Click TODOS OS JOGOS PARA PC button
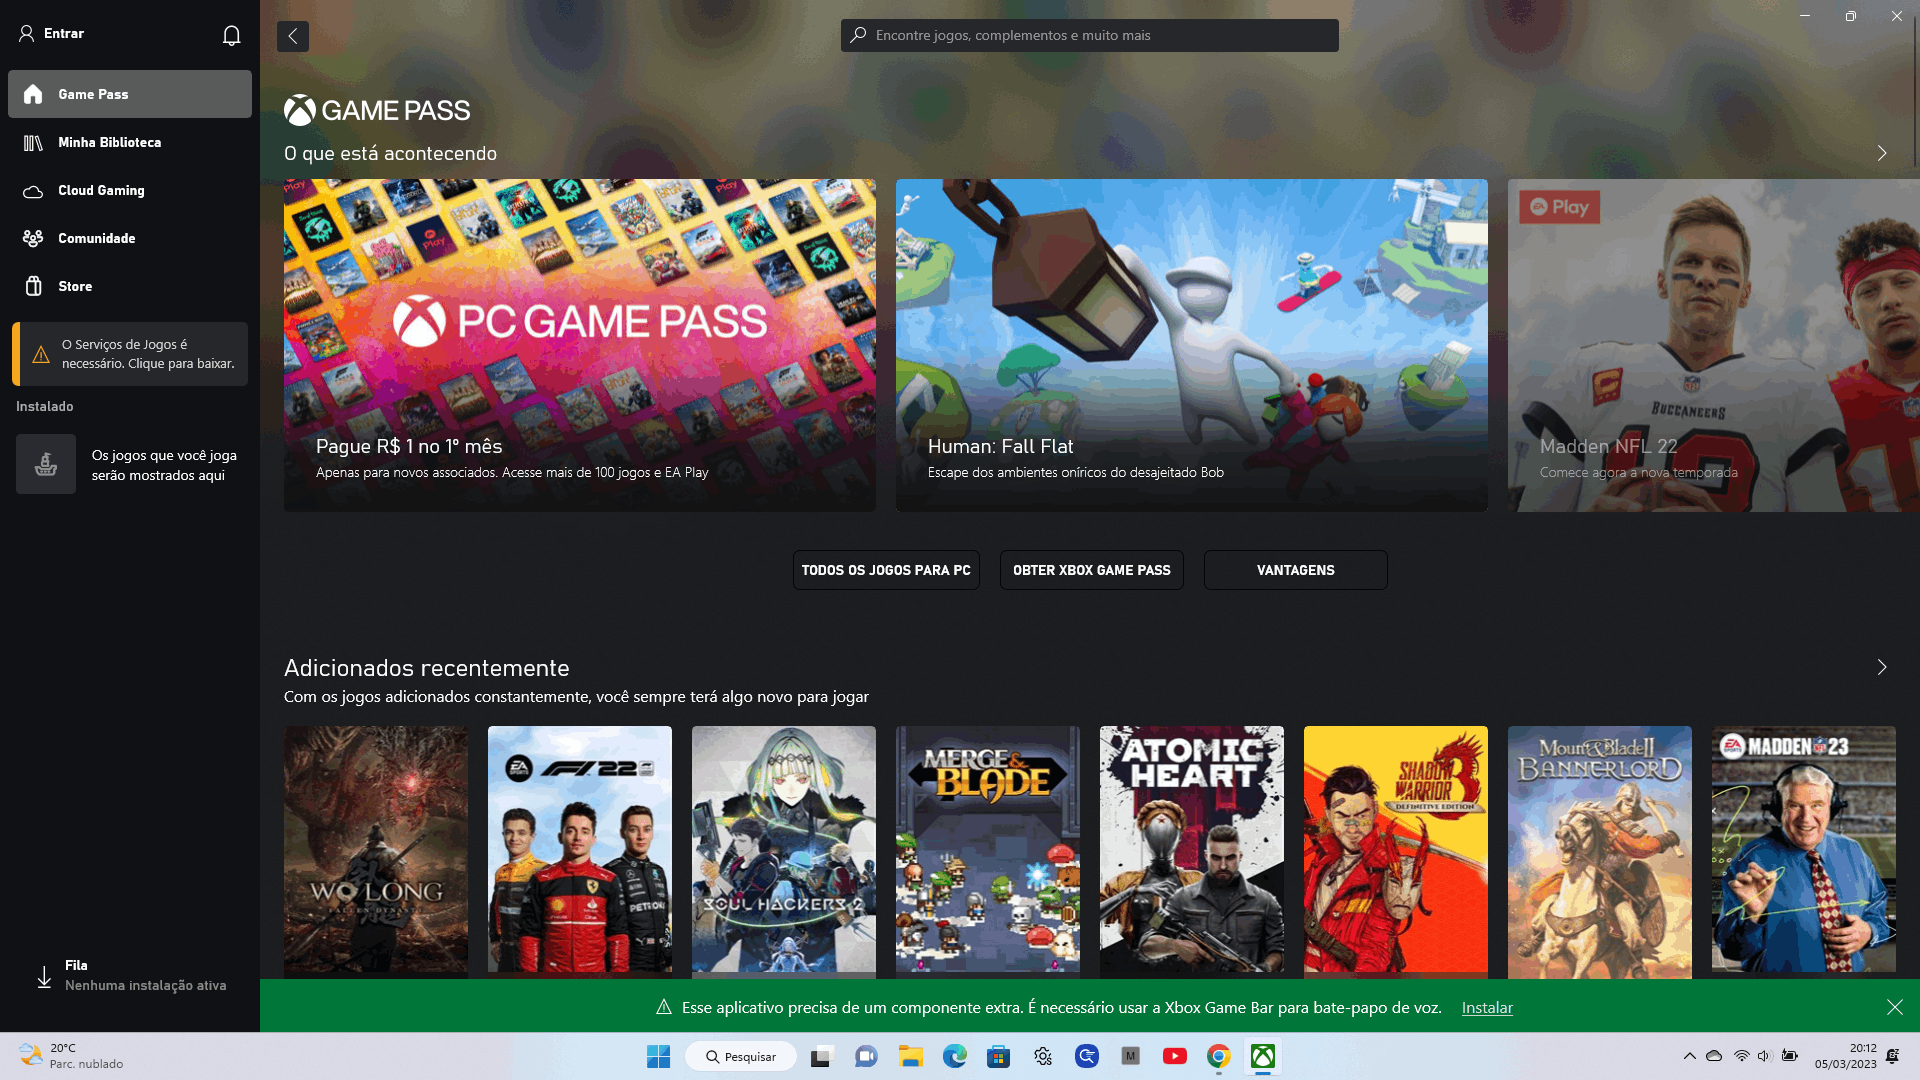This screenshot has height=1080, width=1920. tap(886, 570)
